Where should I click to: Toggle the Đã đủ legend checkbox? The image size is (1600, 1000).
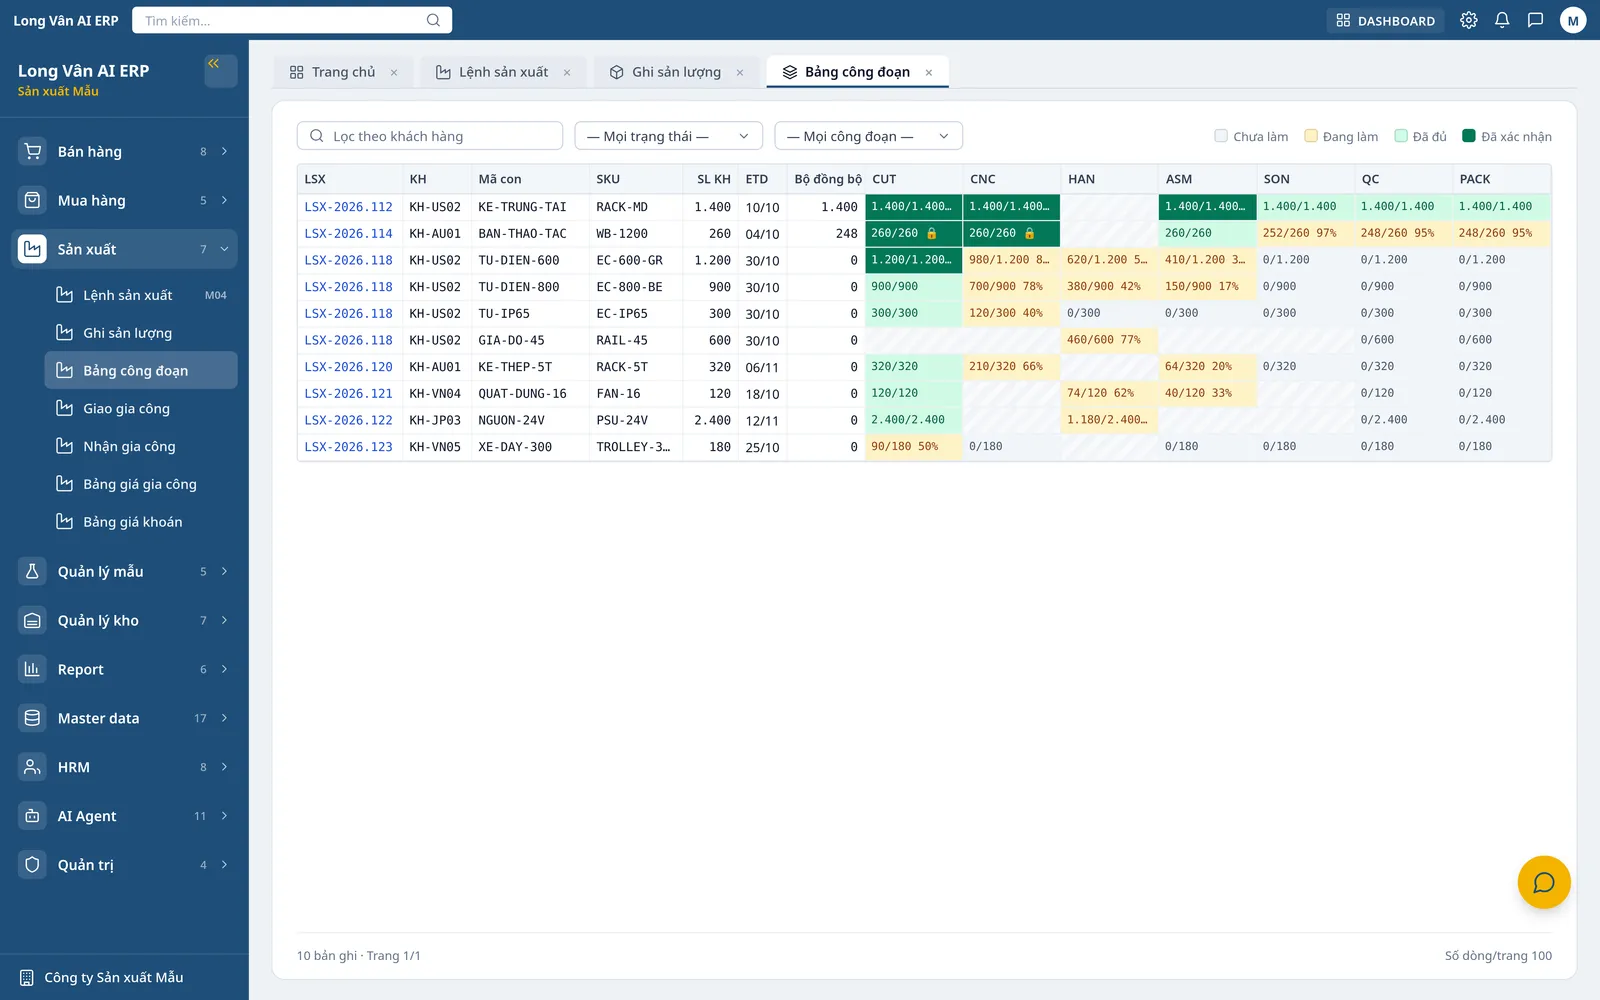coord(1401,136)
